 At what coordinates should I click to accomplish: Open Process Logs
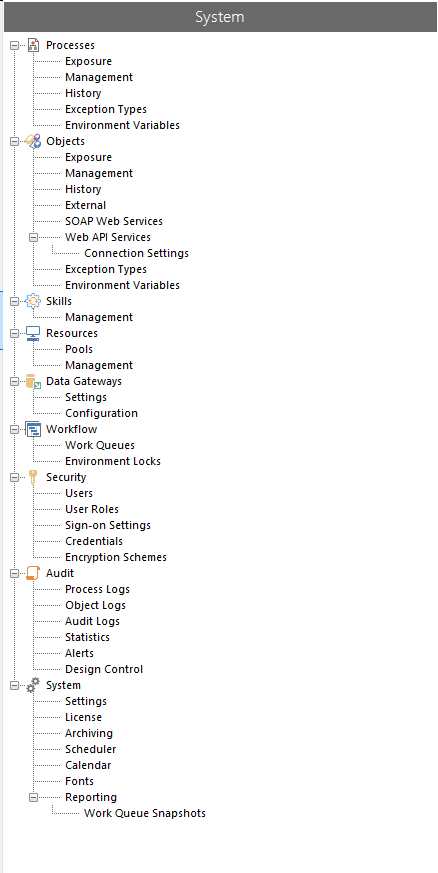click(x=97, y=589)
